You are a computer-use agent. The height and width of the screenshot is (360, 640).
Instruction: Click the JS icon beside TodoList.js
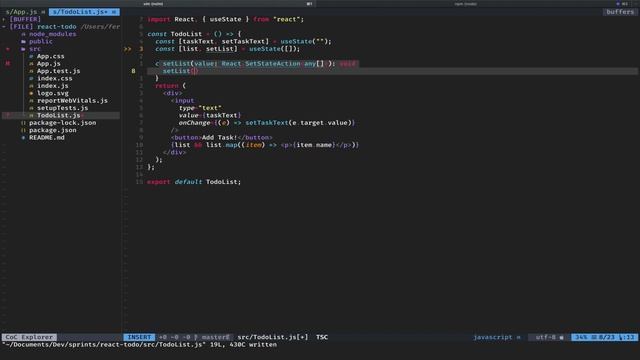coord(31,115)
